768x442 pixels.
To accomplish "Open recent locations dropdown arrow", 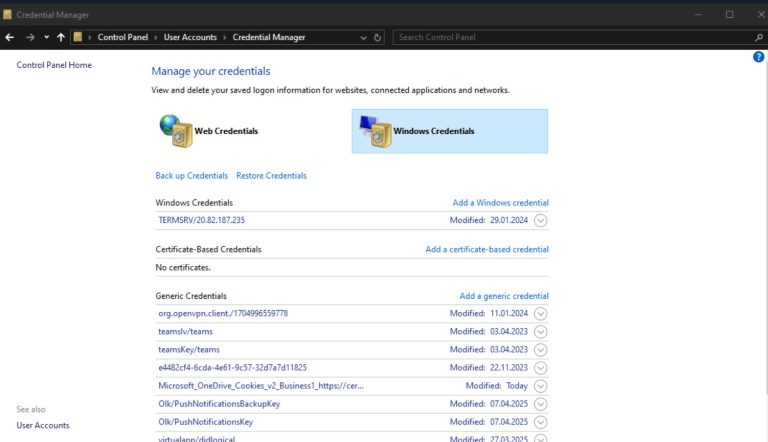I will [x=47, y=37].
